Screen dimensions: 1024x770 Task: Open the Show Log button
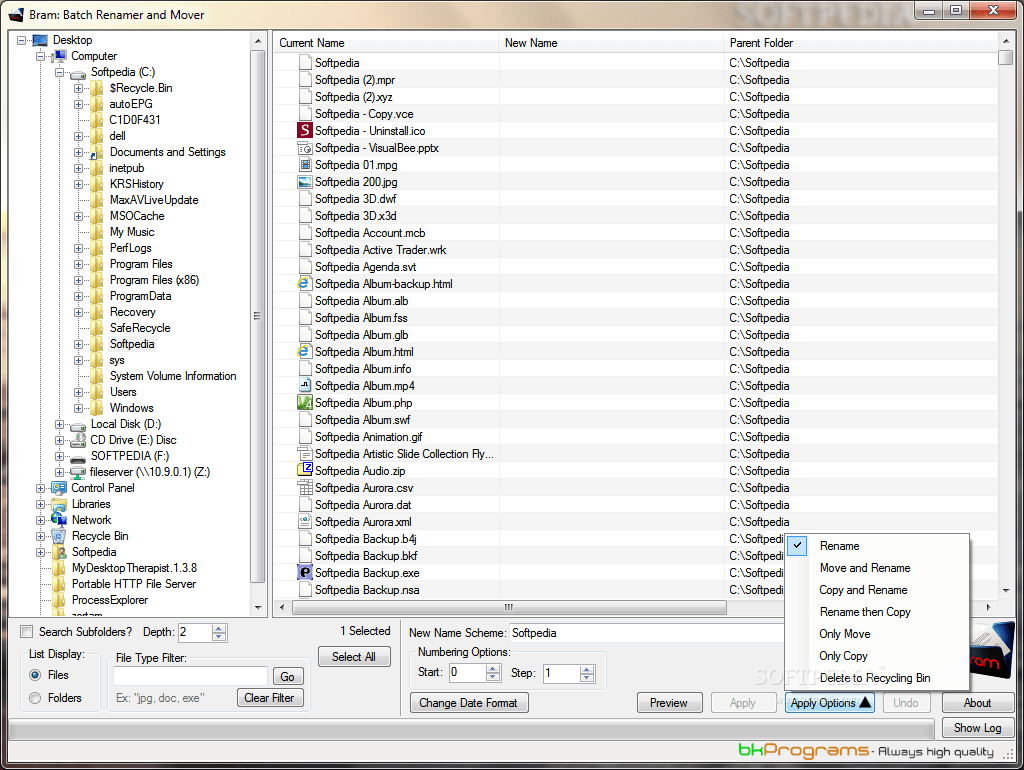coord(977,728)
